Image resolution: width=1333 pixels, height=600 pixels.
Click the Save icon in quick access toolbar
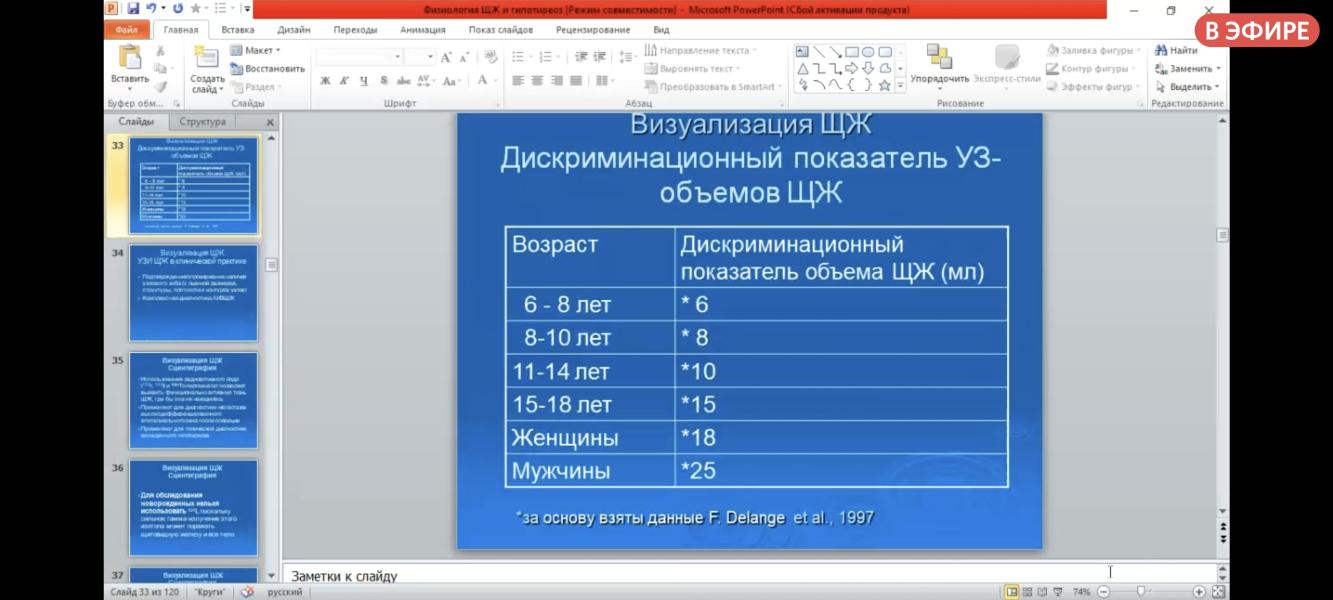pos(133,9)
